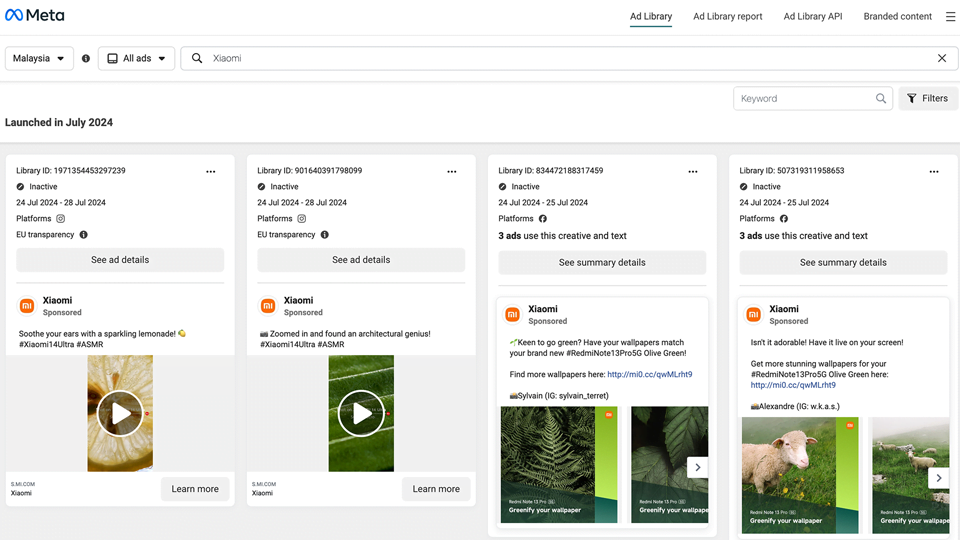Open the All ads category dropdown

point(137,58)
